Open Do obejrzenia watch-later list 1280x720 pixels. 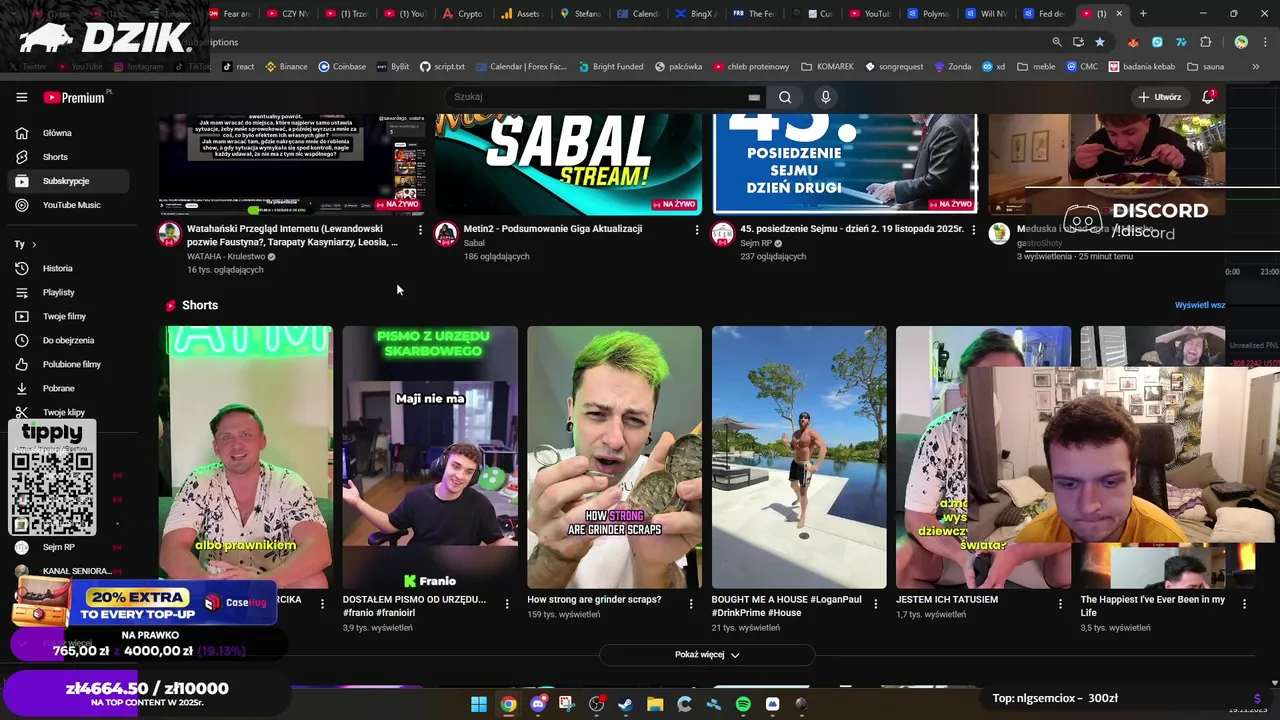pos(68,340)
